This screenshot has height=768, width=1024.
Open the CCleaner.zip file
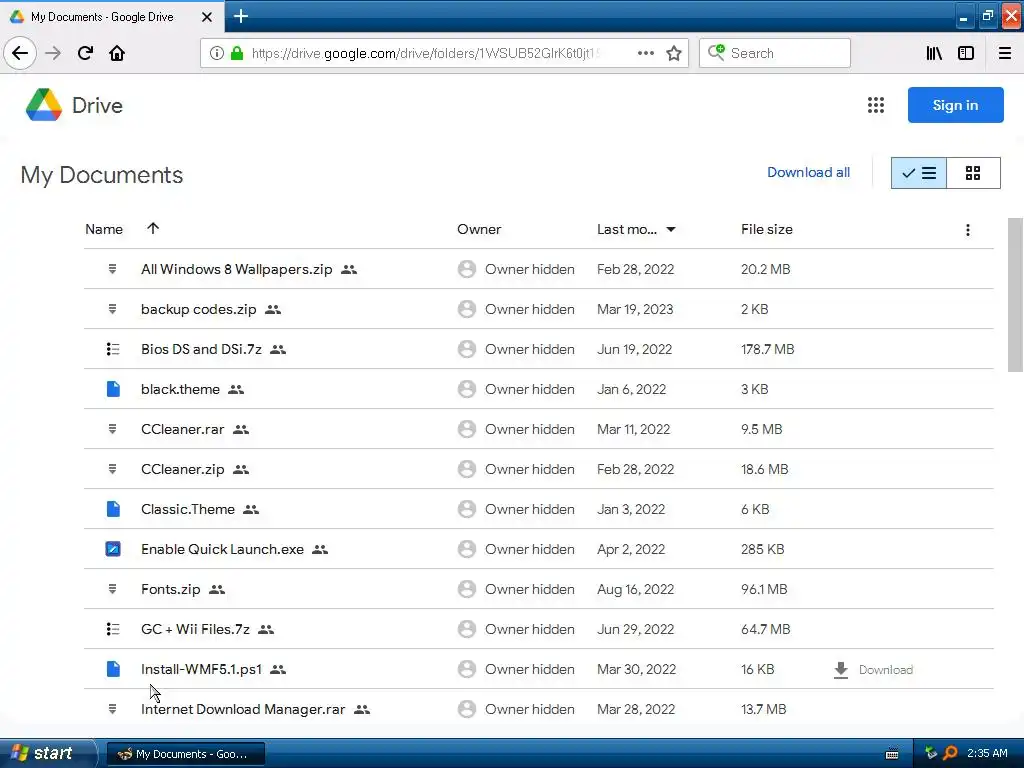183,469
